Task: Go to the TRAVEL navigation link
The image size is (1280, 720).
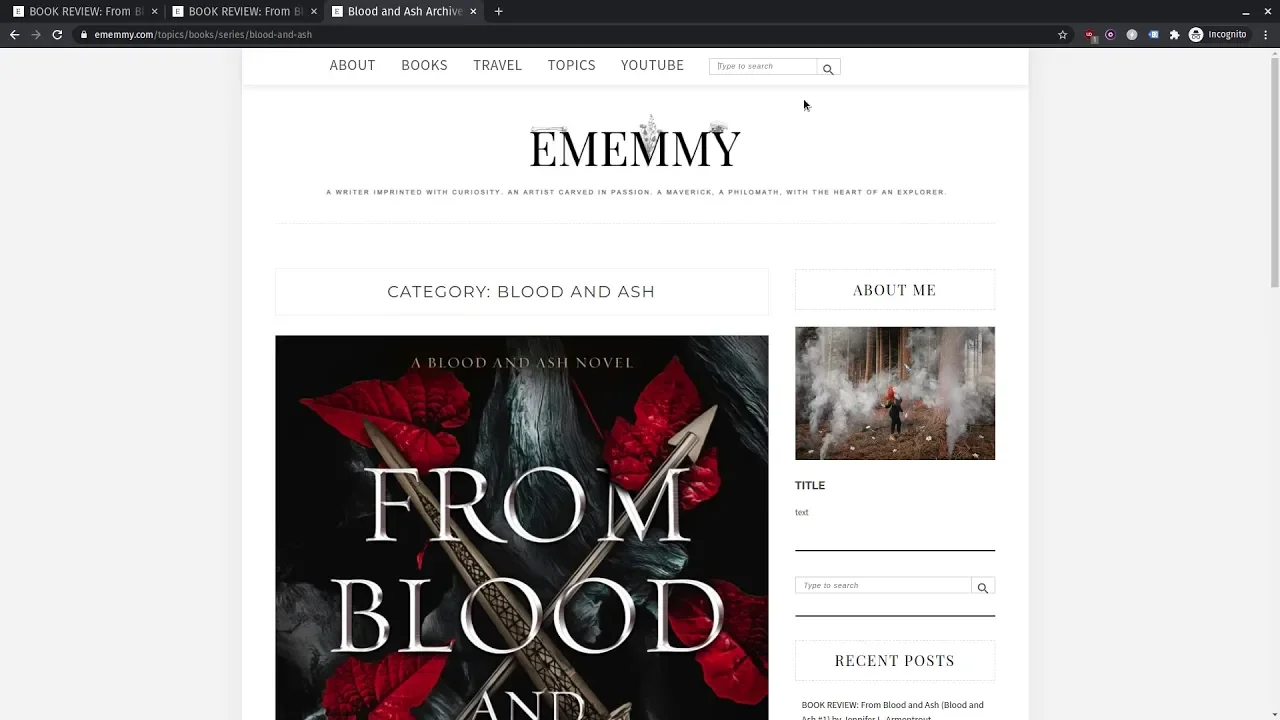Action: pos(497,65)
